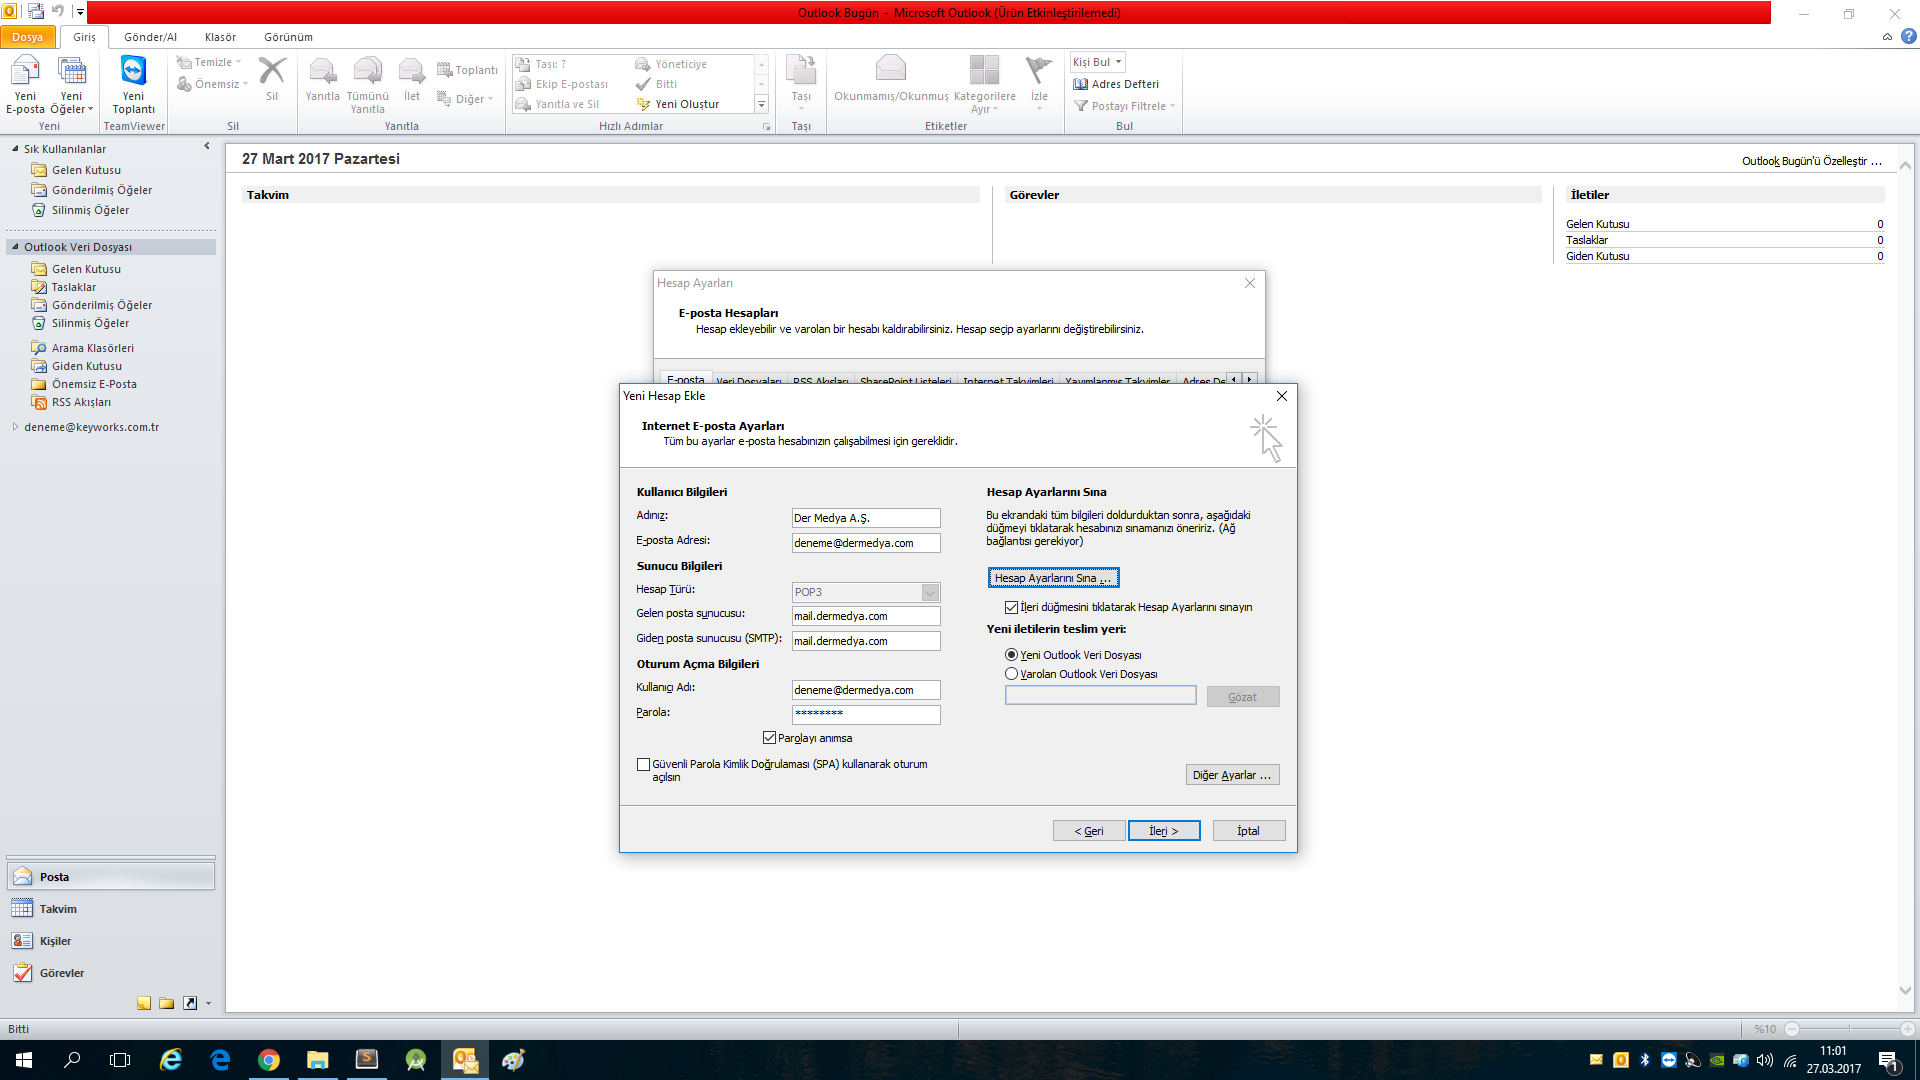Image resolution: width=1920 pixels, height=1080 pixels.
Task: Click Diğer Ayarlar button
Action: 1232,775
